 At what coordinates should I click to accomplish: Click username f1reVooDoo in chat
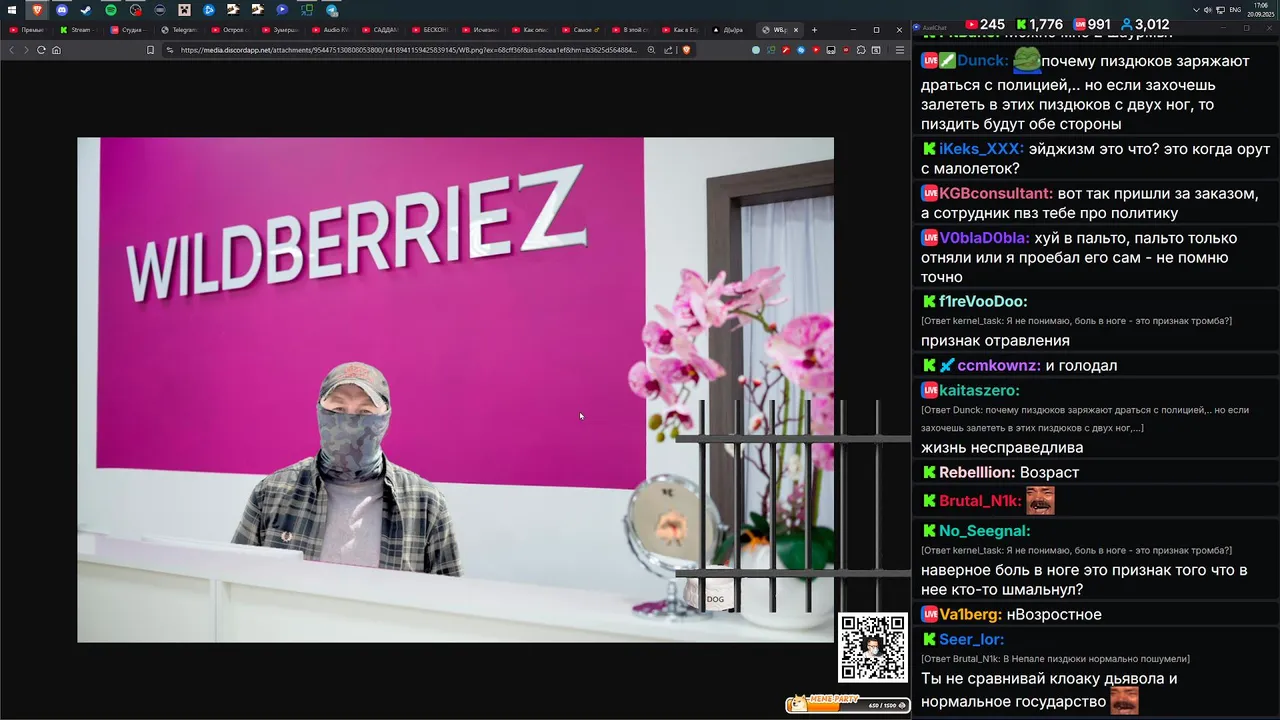coord(983,301)
